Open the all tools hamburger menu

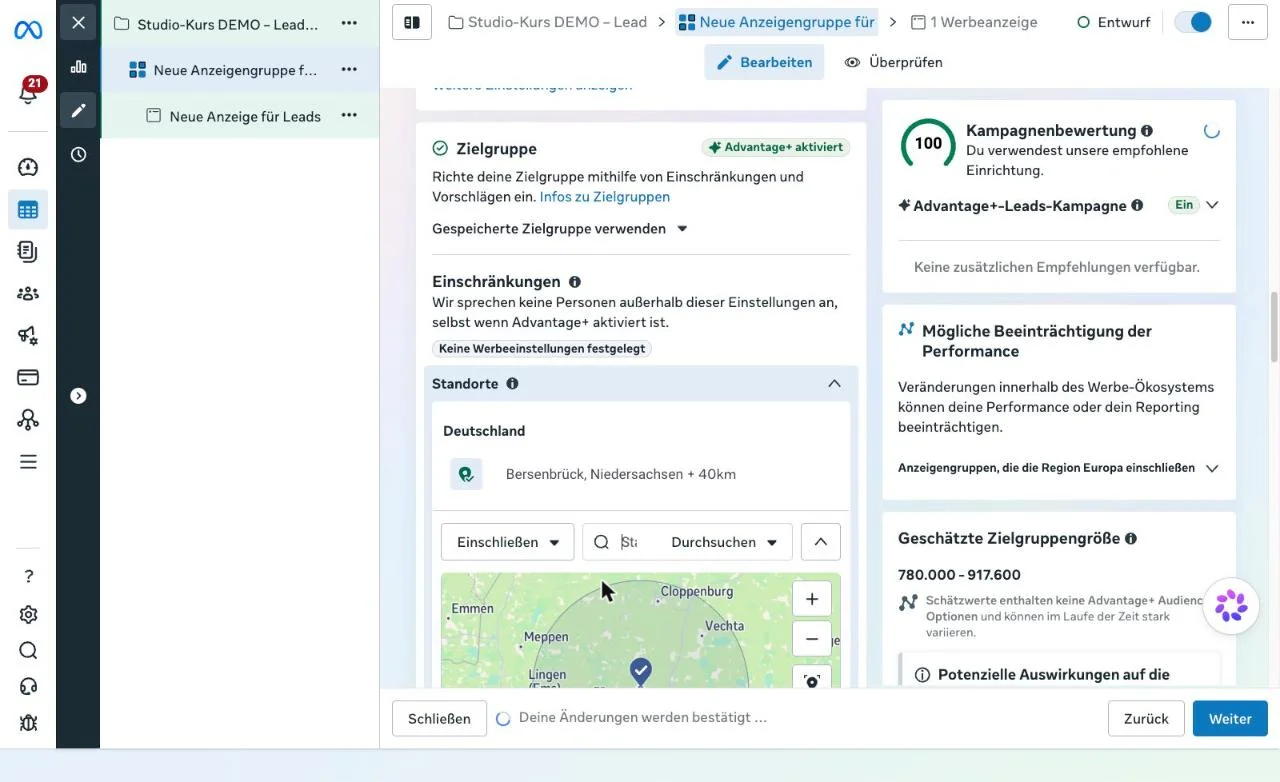(x=28, y=461)
